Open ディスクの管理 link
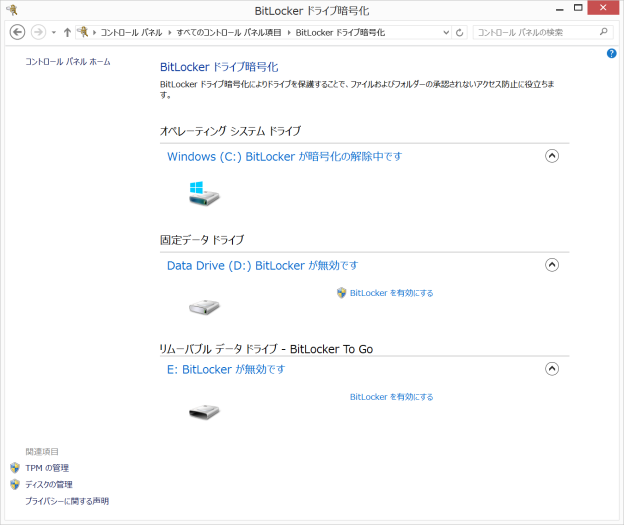Screen dimensions: 624x525 [49, 484]
